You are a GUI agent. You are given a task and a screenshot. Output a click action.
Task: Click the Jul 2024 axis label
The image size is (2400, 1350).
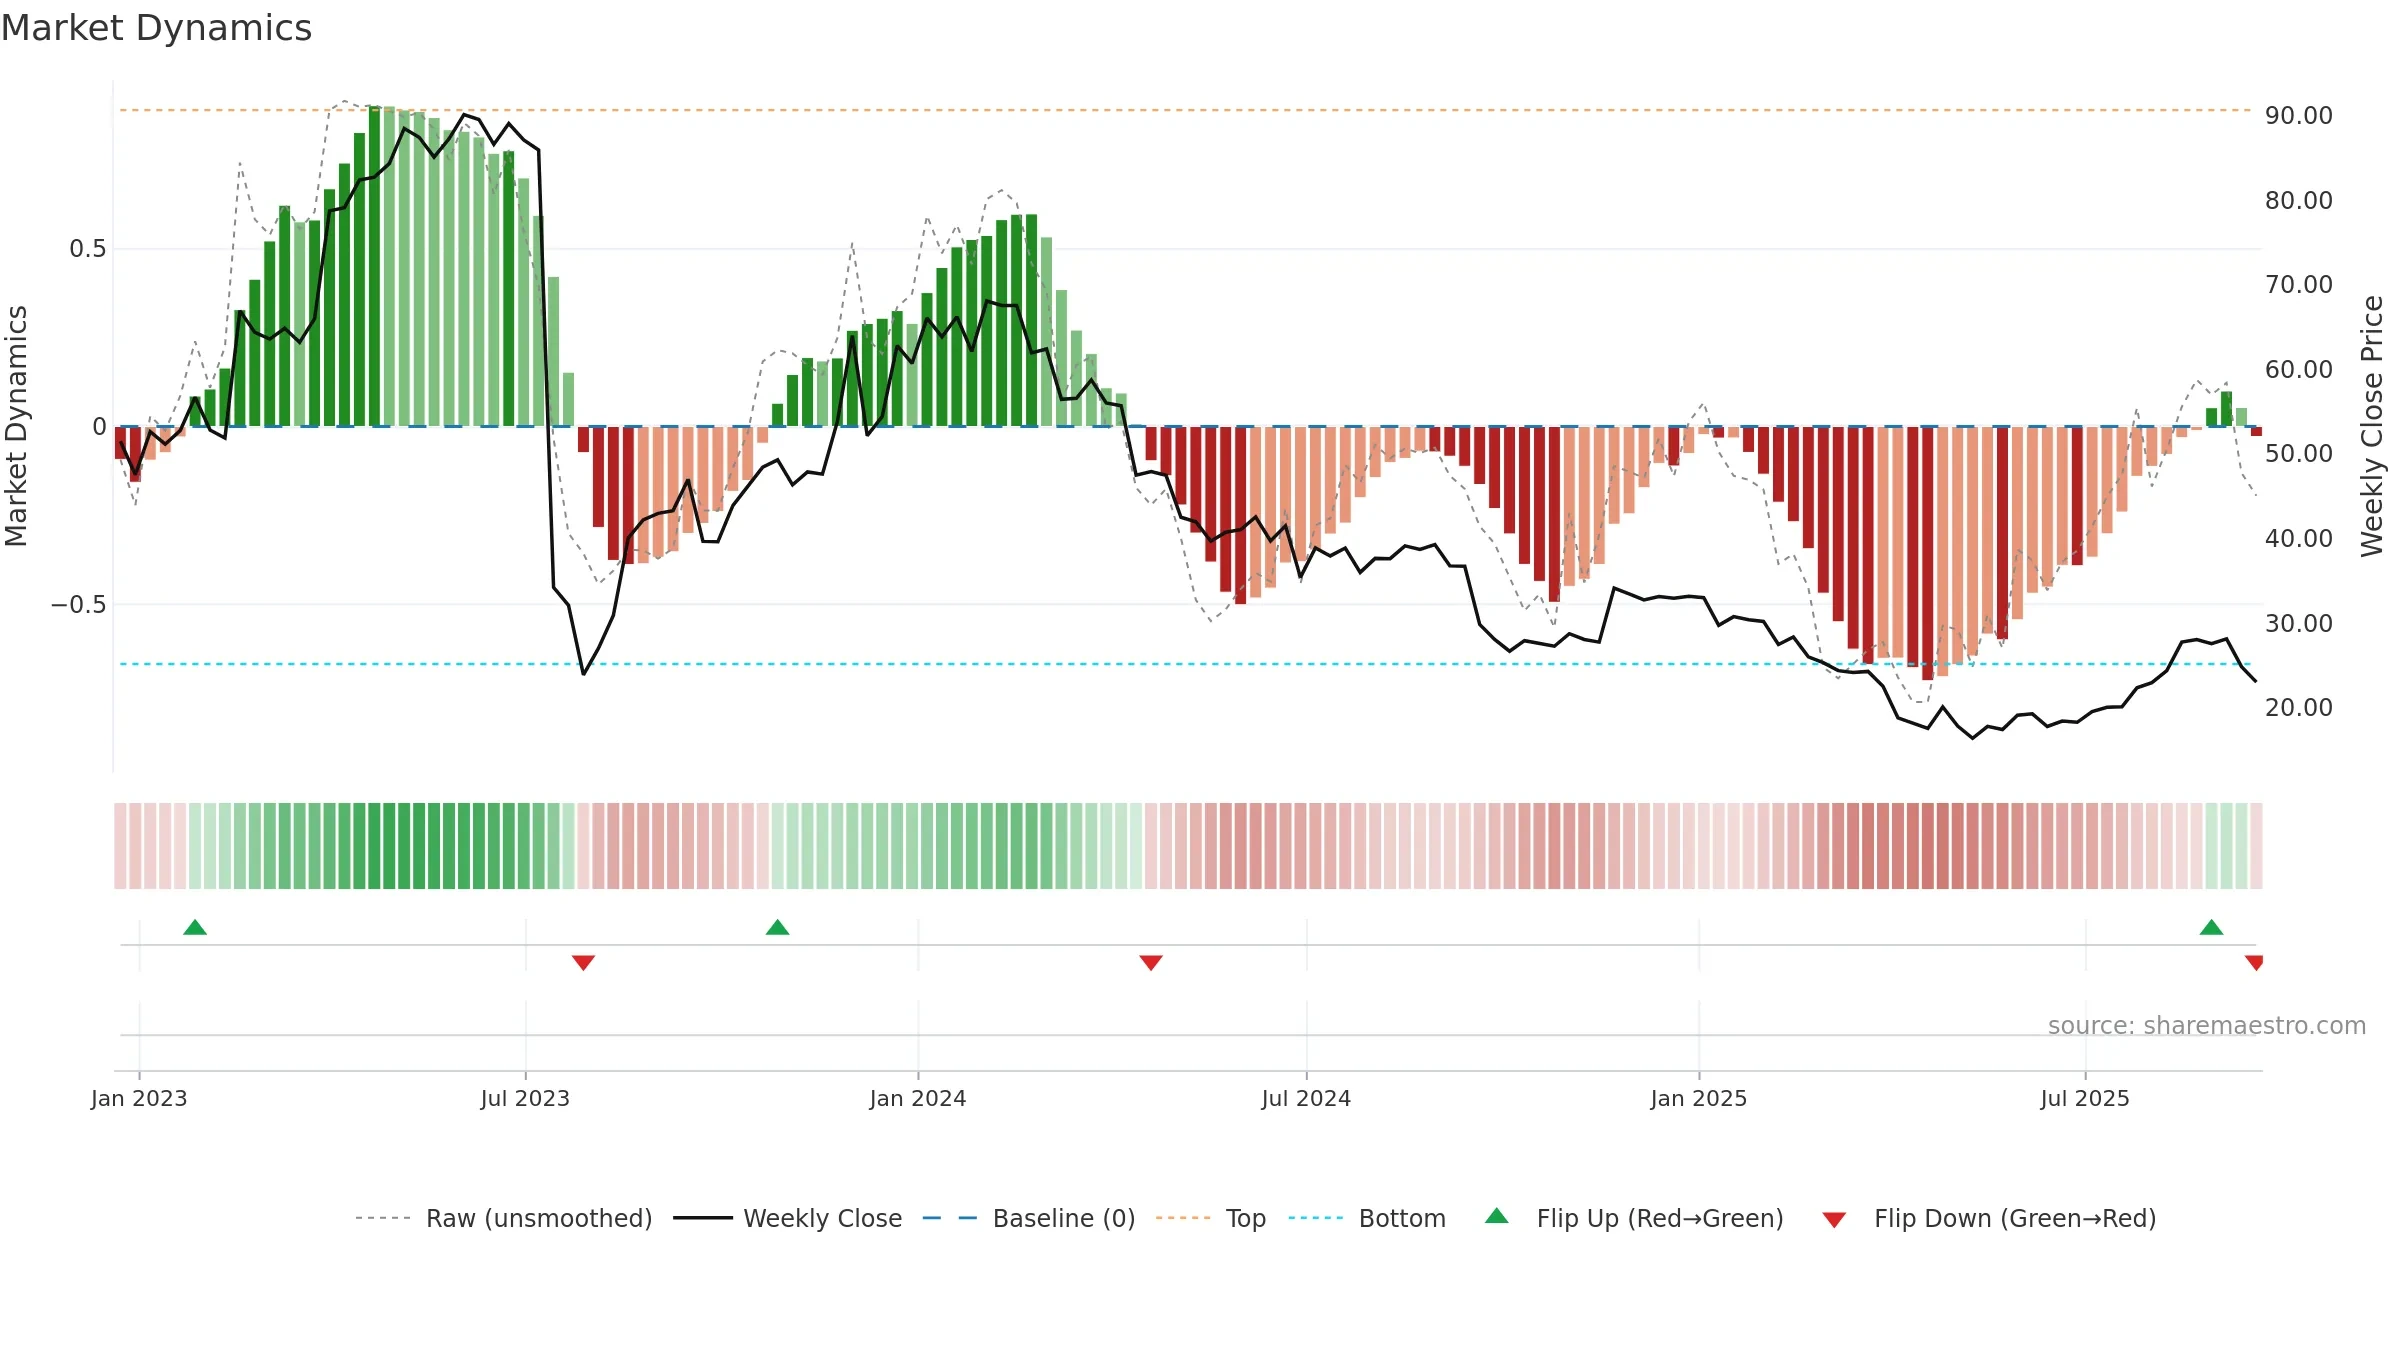coord(1306,1098)
